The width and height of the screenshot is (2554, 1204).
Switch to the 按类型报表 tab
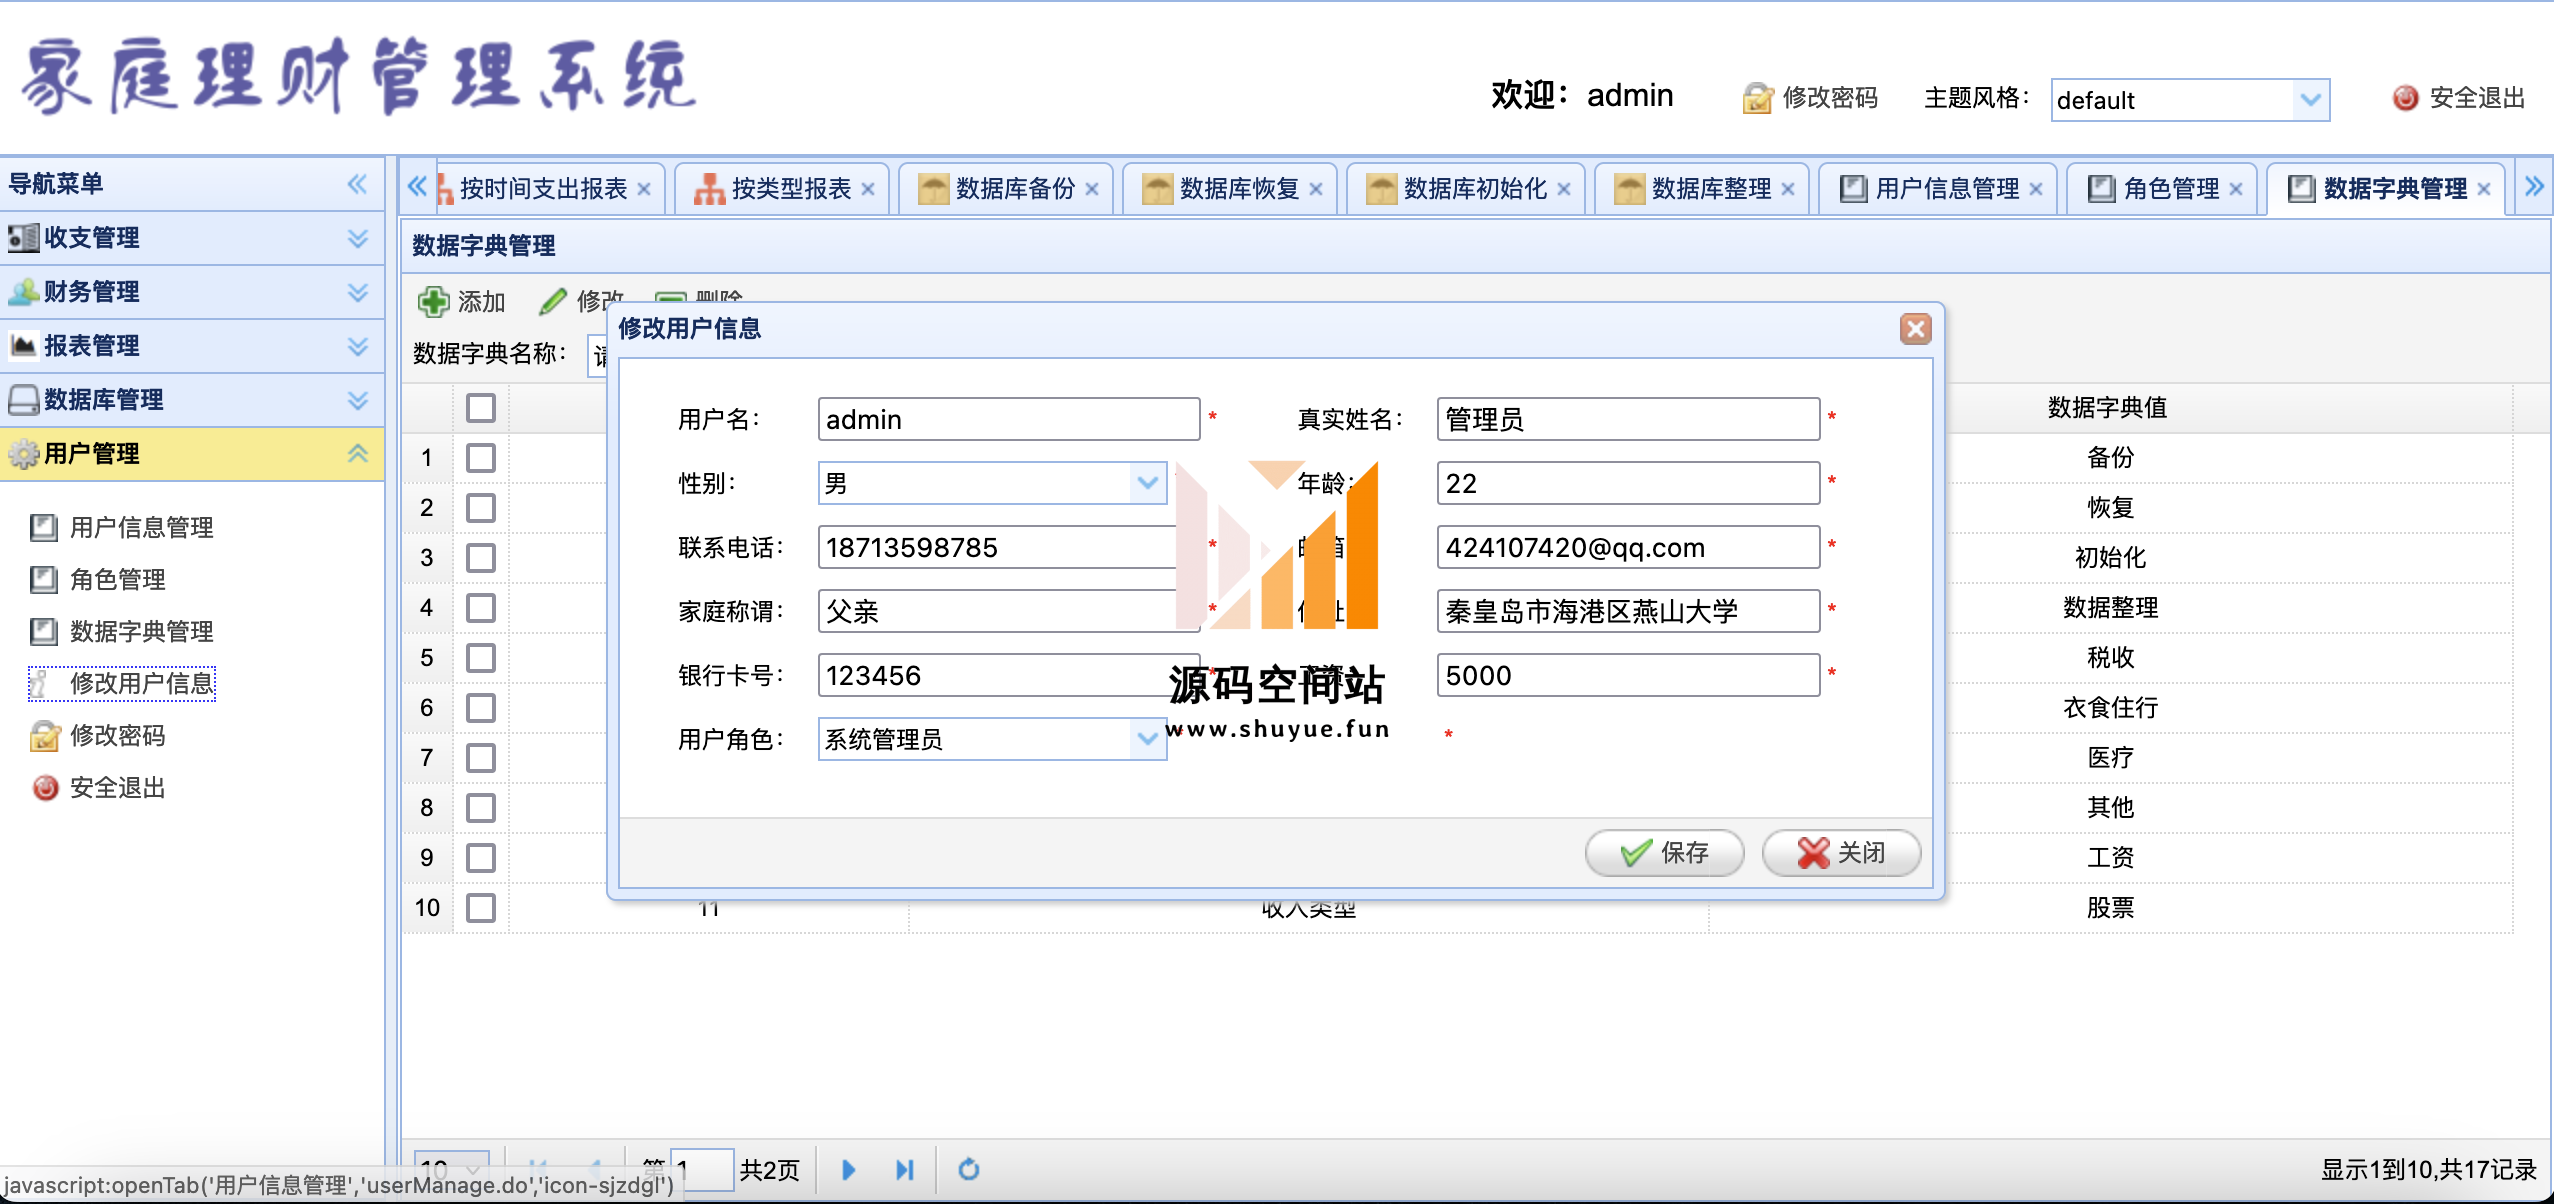click(781, 189)
